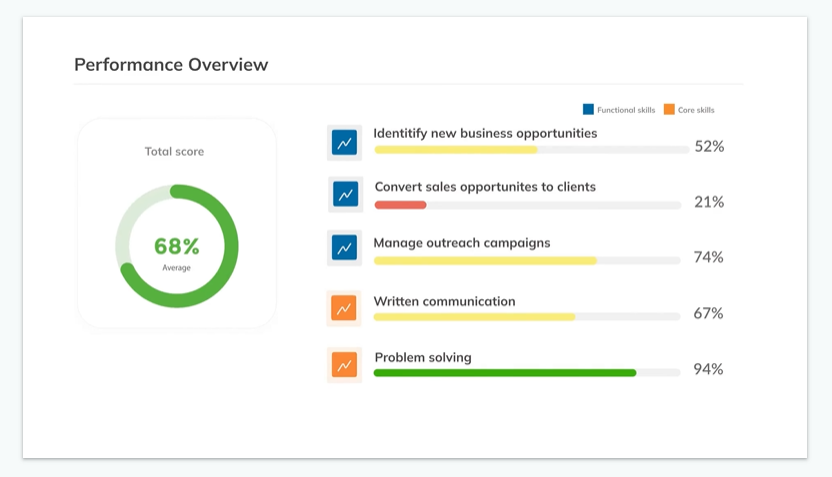Click the yellow Written communication progress bar
Viewport: 832px width, 477px height.
(474, 317)
